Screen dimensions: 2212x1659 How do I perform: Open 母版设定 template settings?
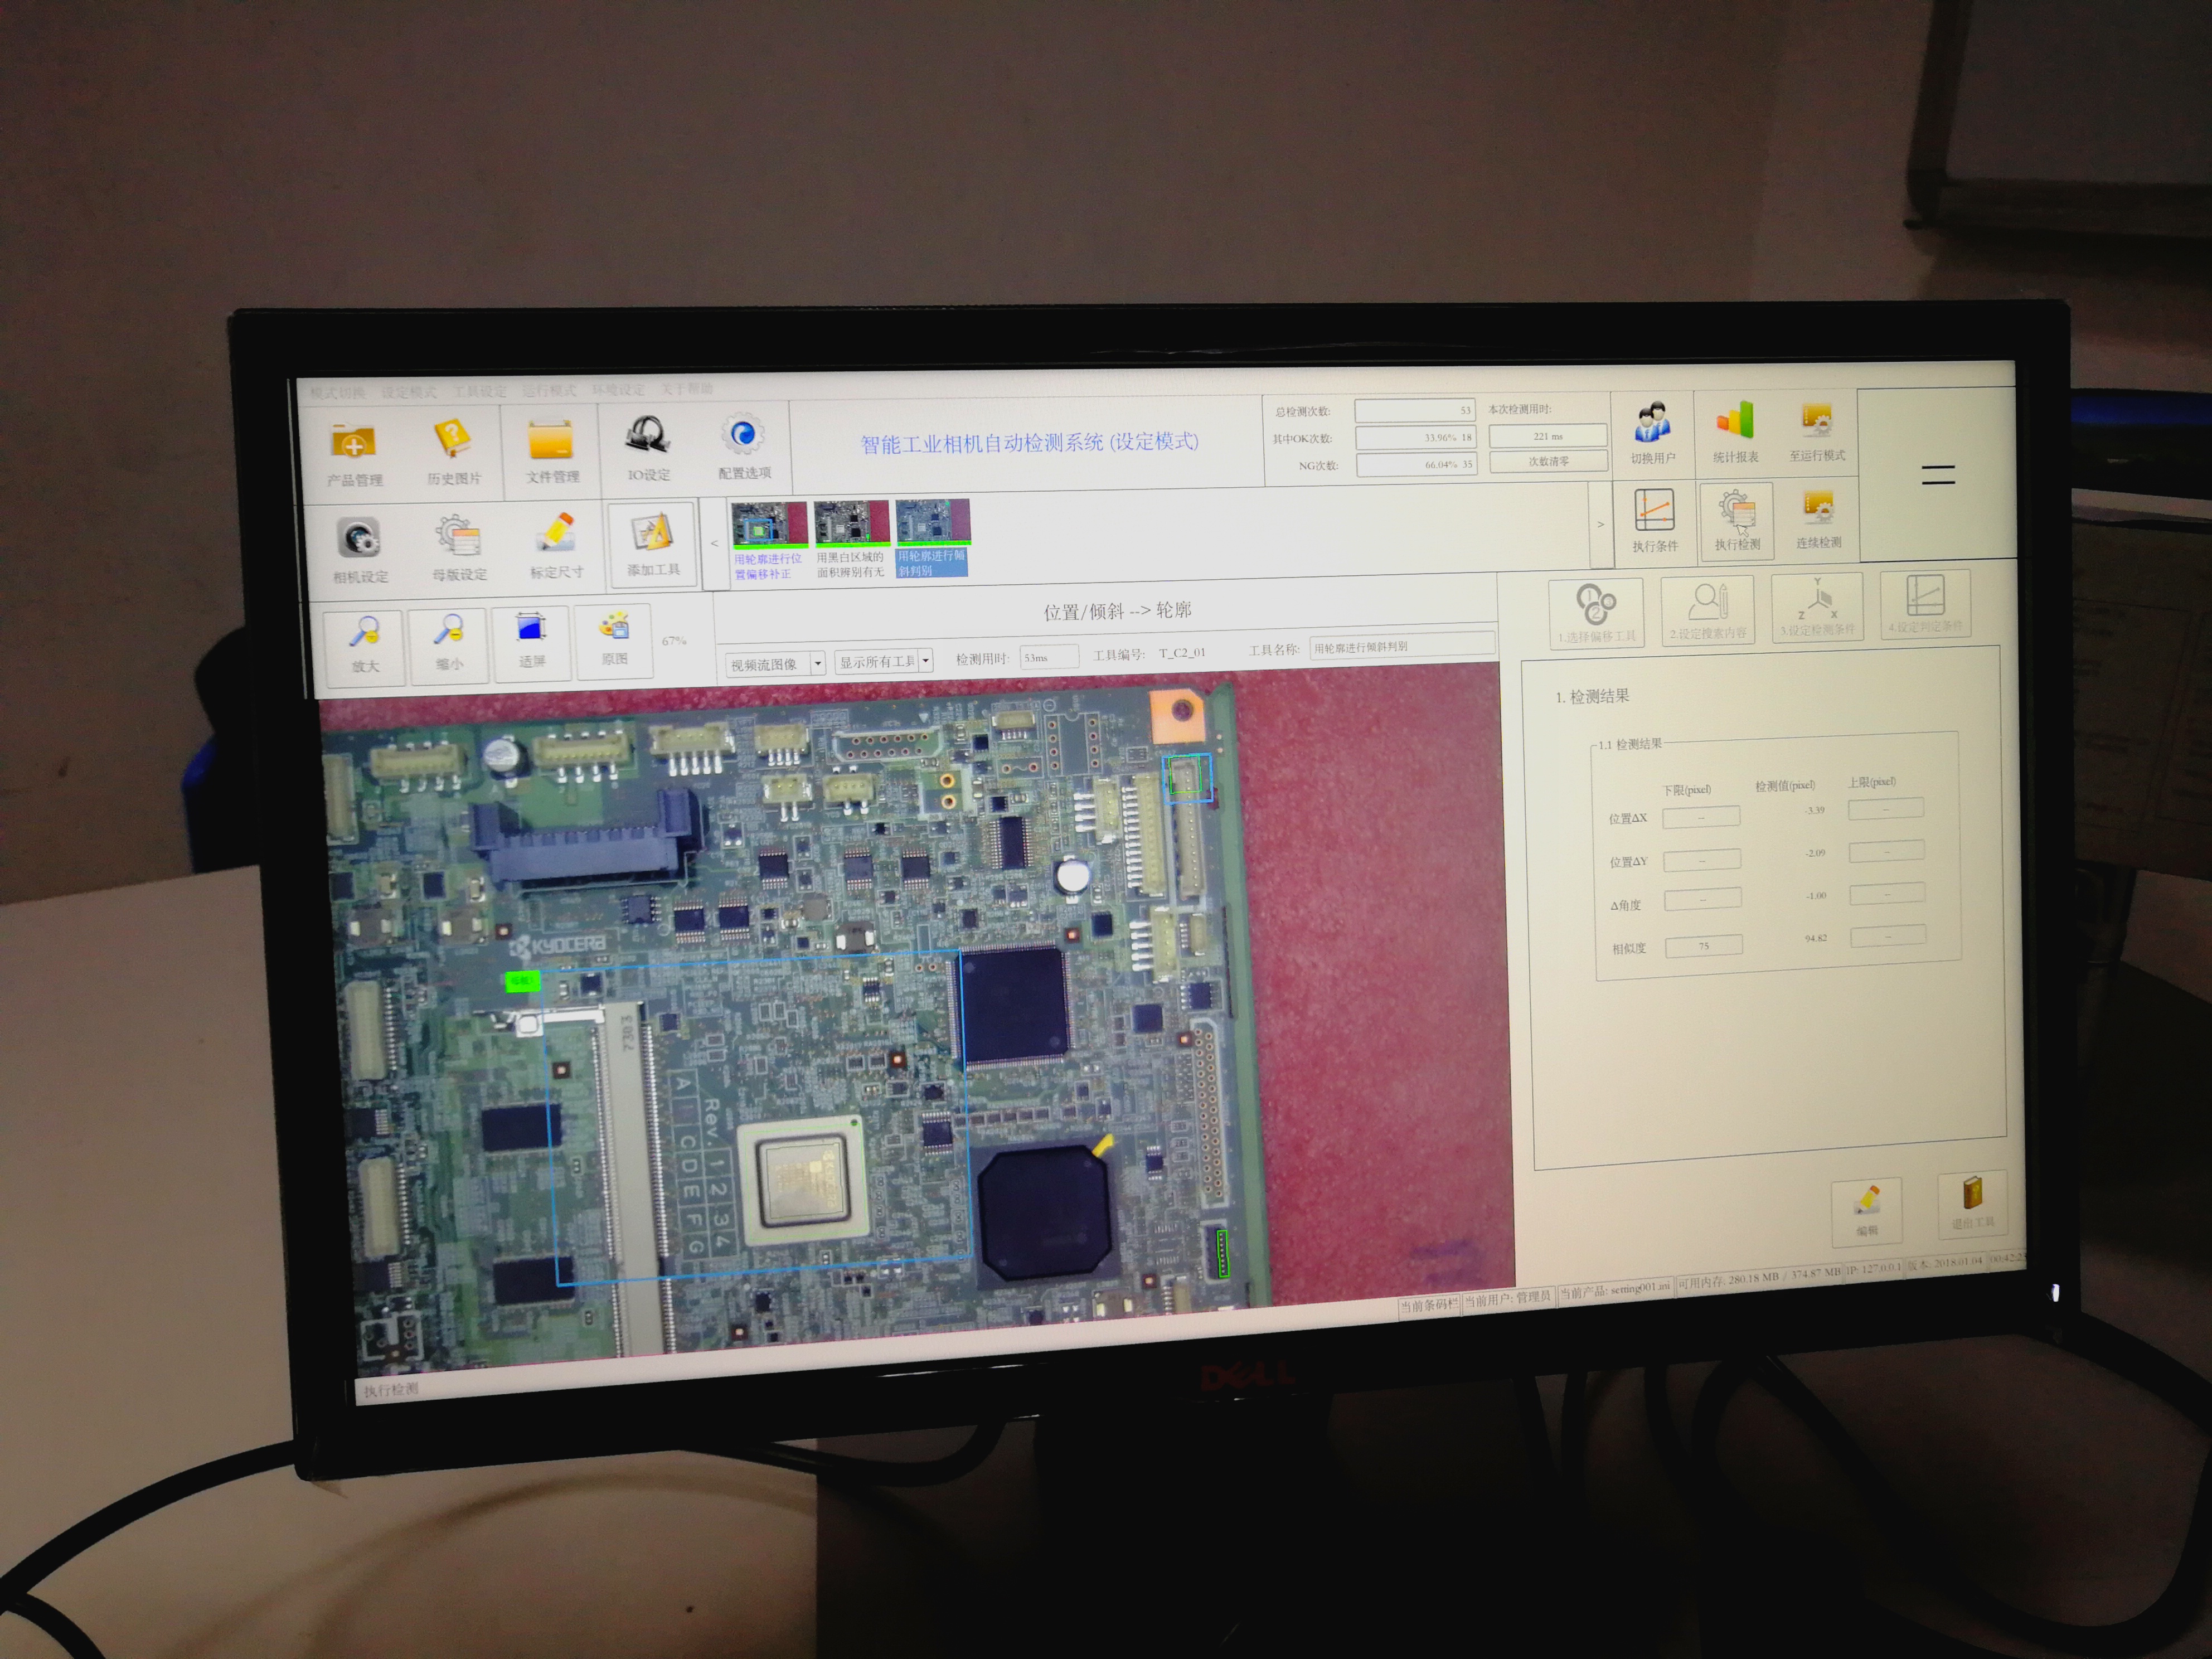tap(459, 548)
